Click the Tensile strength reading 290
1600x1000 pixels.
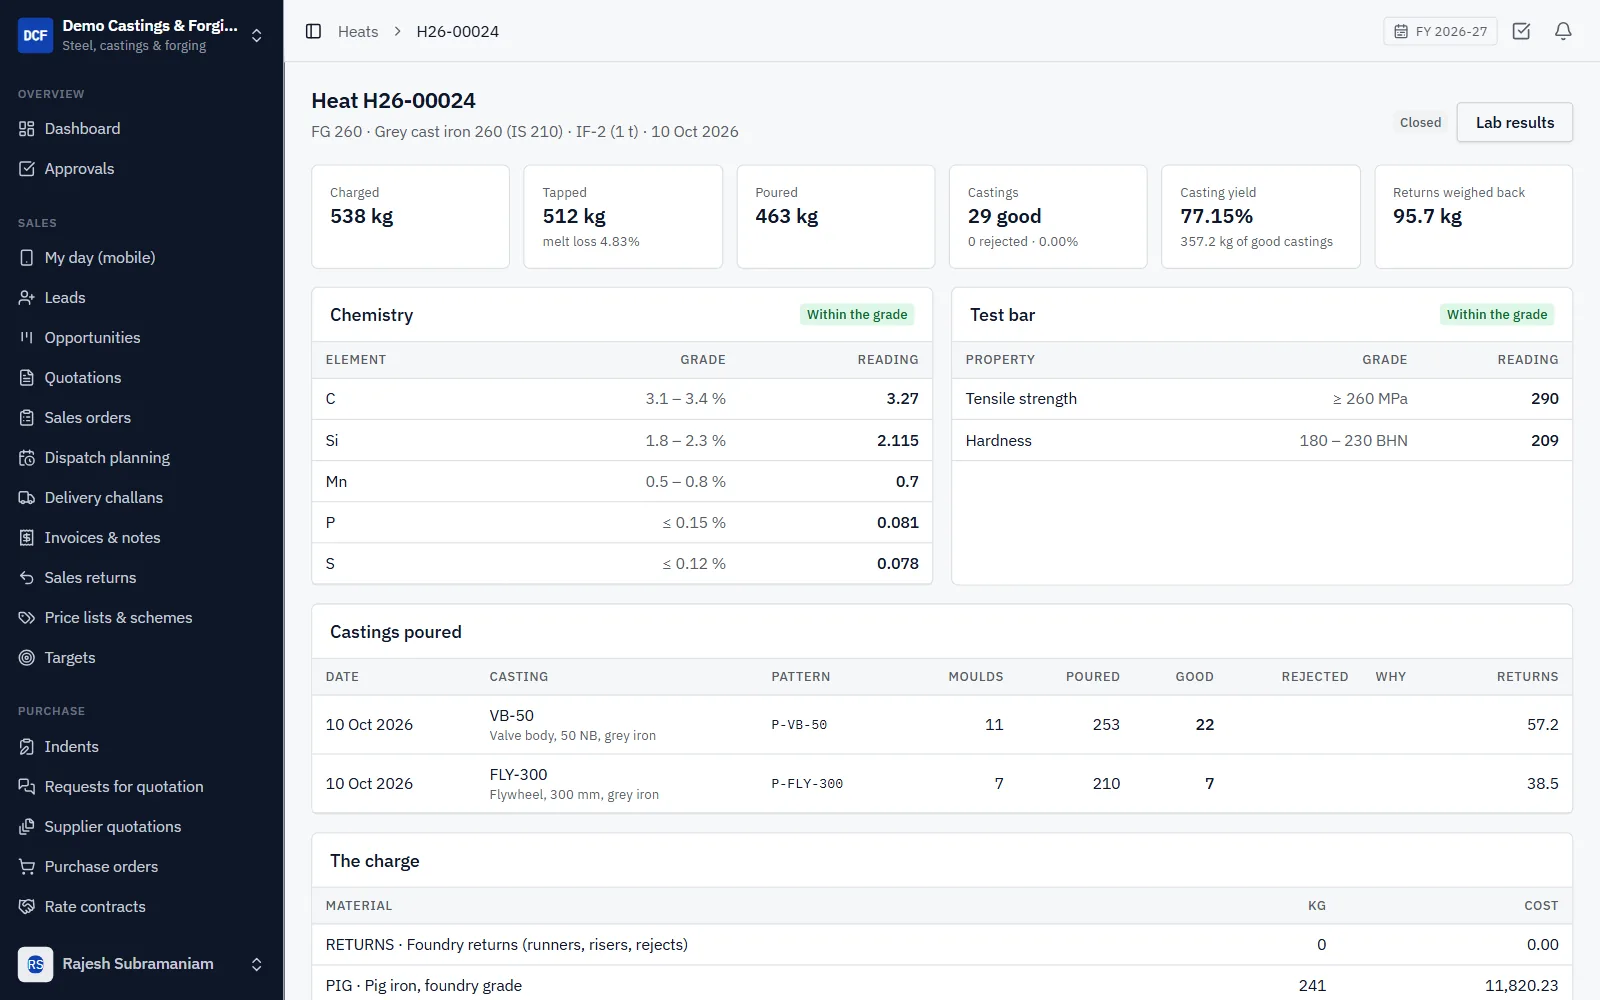(1544, 398)
